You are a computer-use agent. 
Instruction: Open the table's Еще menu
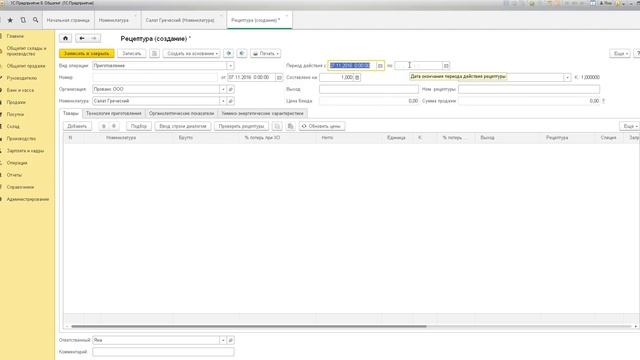click(x=630, y=127)
